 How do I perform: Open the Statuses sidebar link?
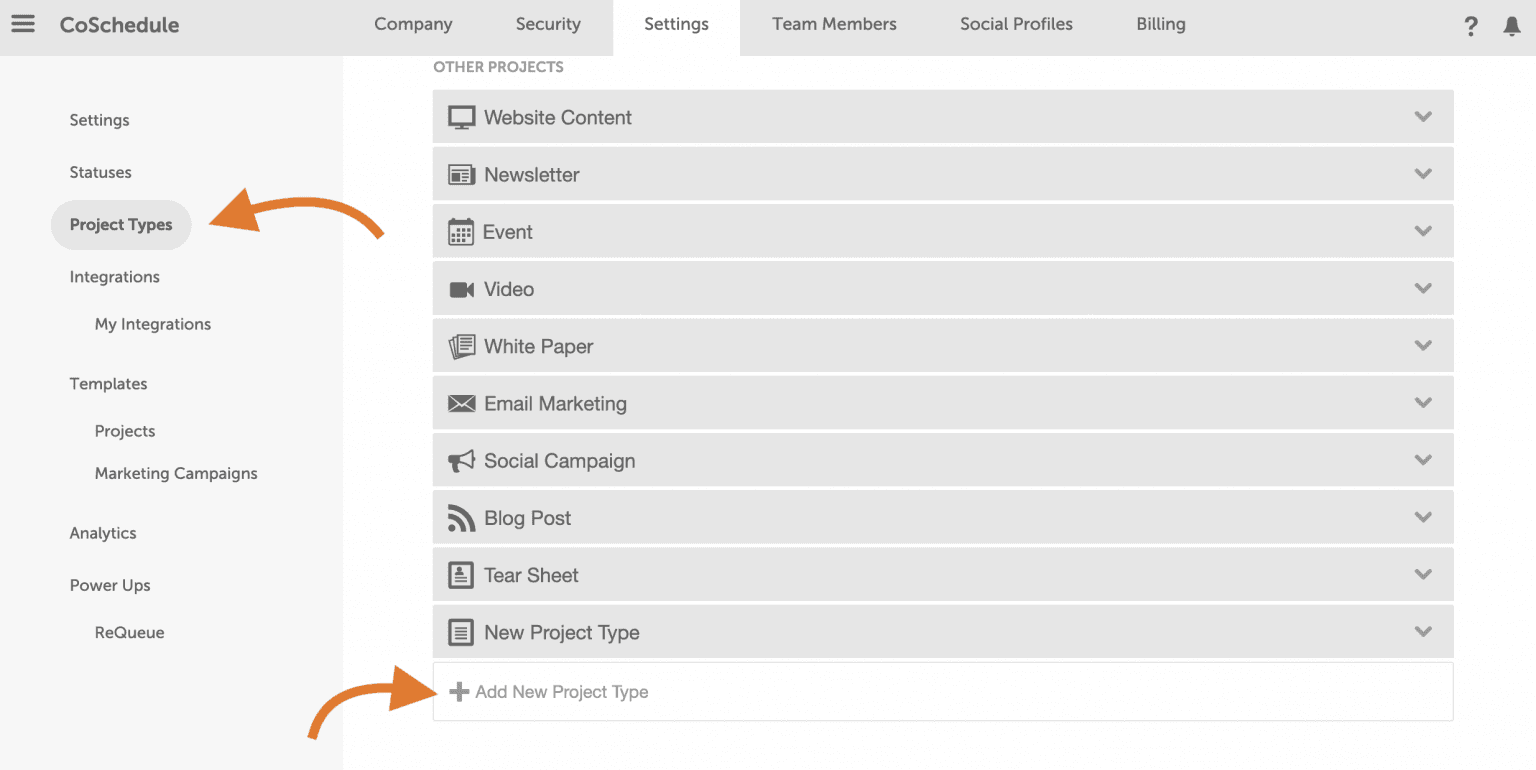tap(100, 172)
